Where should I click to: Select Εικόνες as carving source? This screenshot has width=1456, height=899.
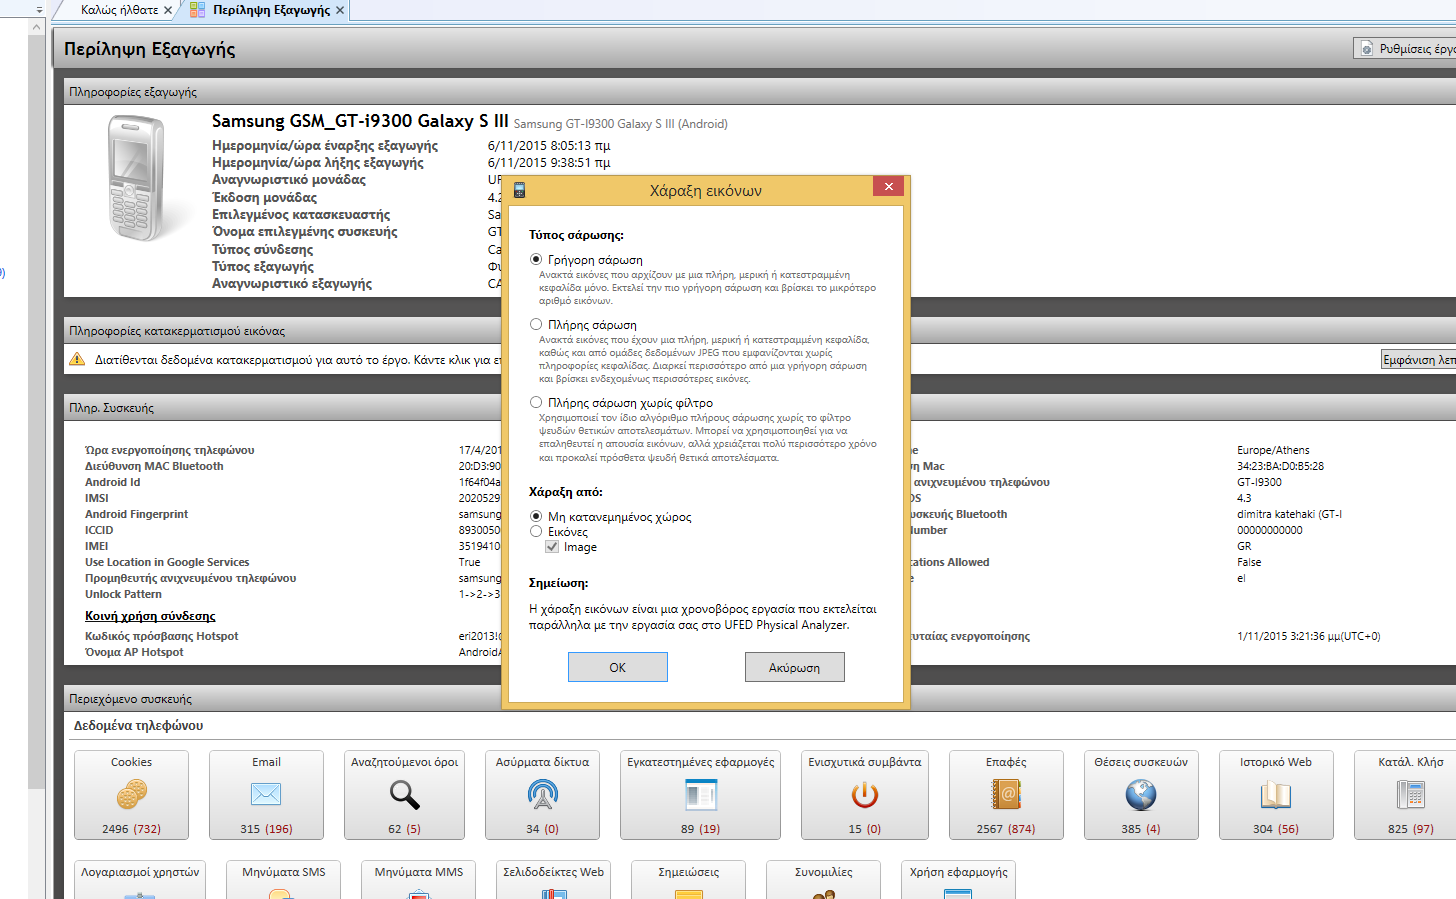pyautogui.click(x=536, y=531)
